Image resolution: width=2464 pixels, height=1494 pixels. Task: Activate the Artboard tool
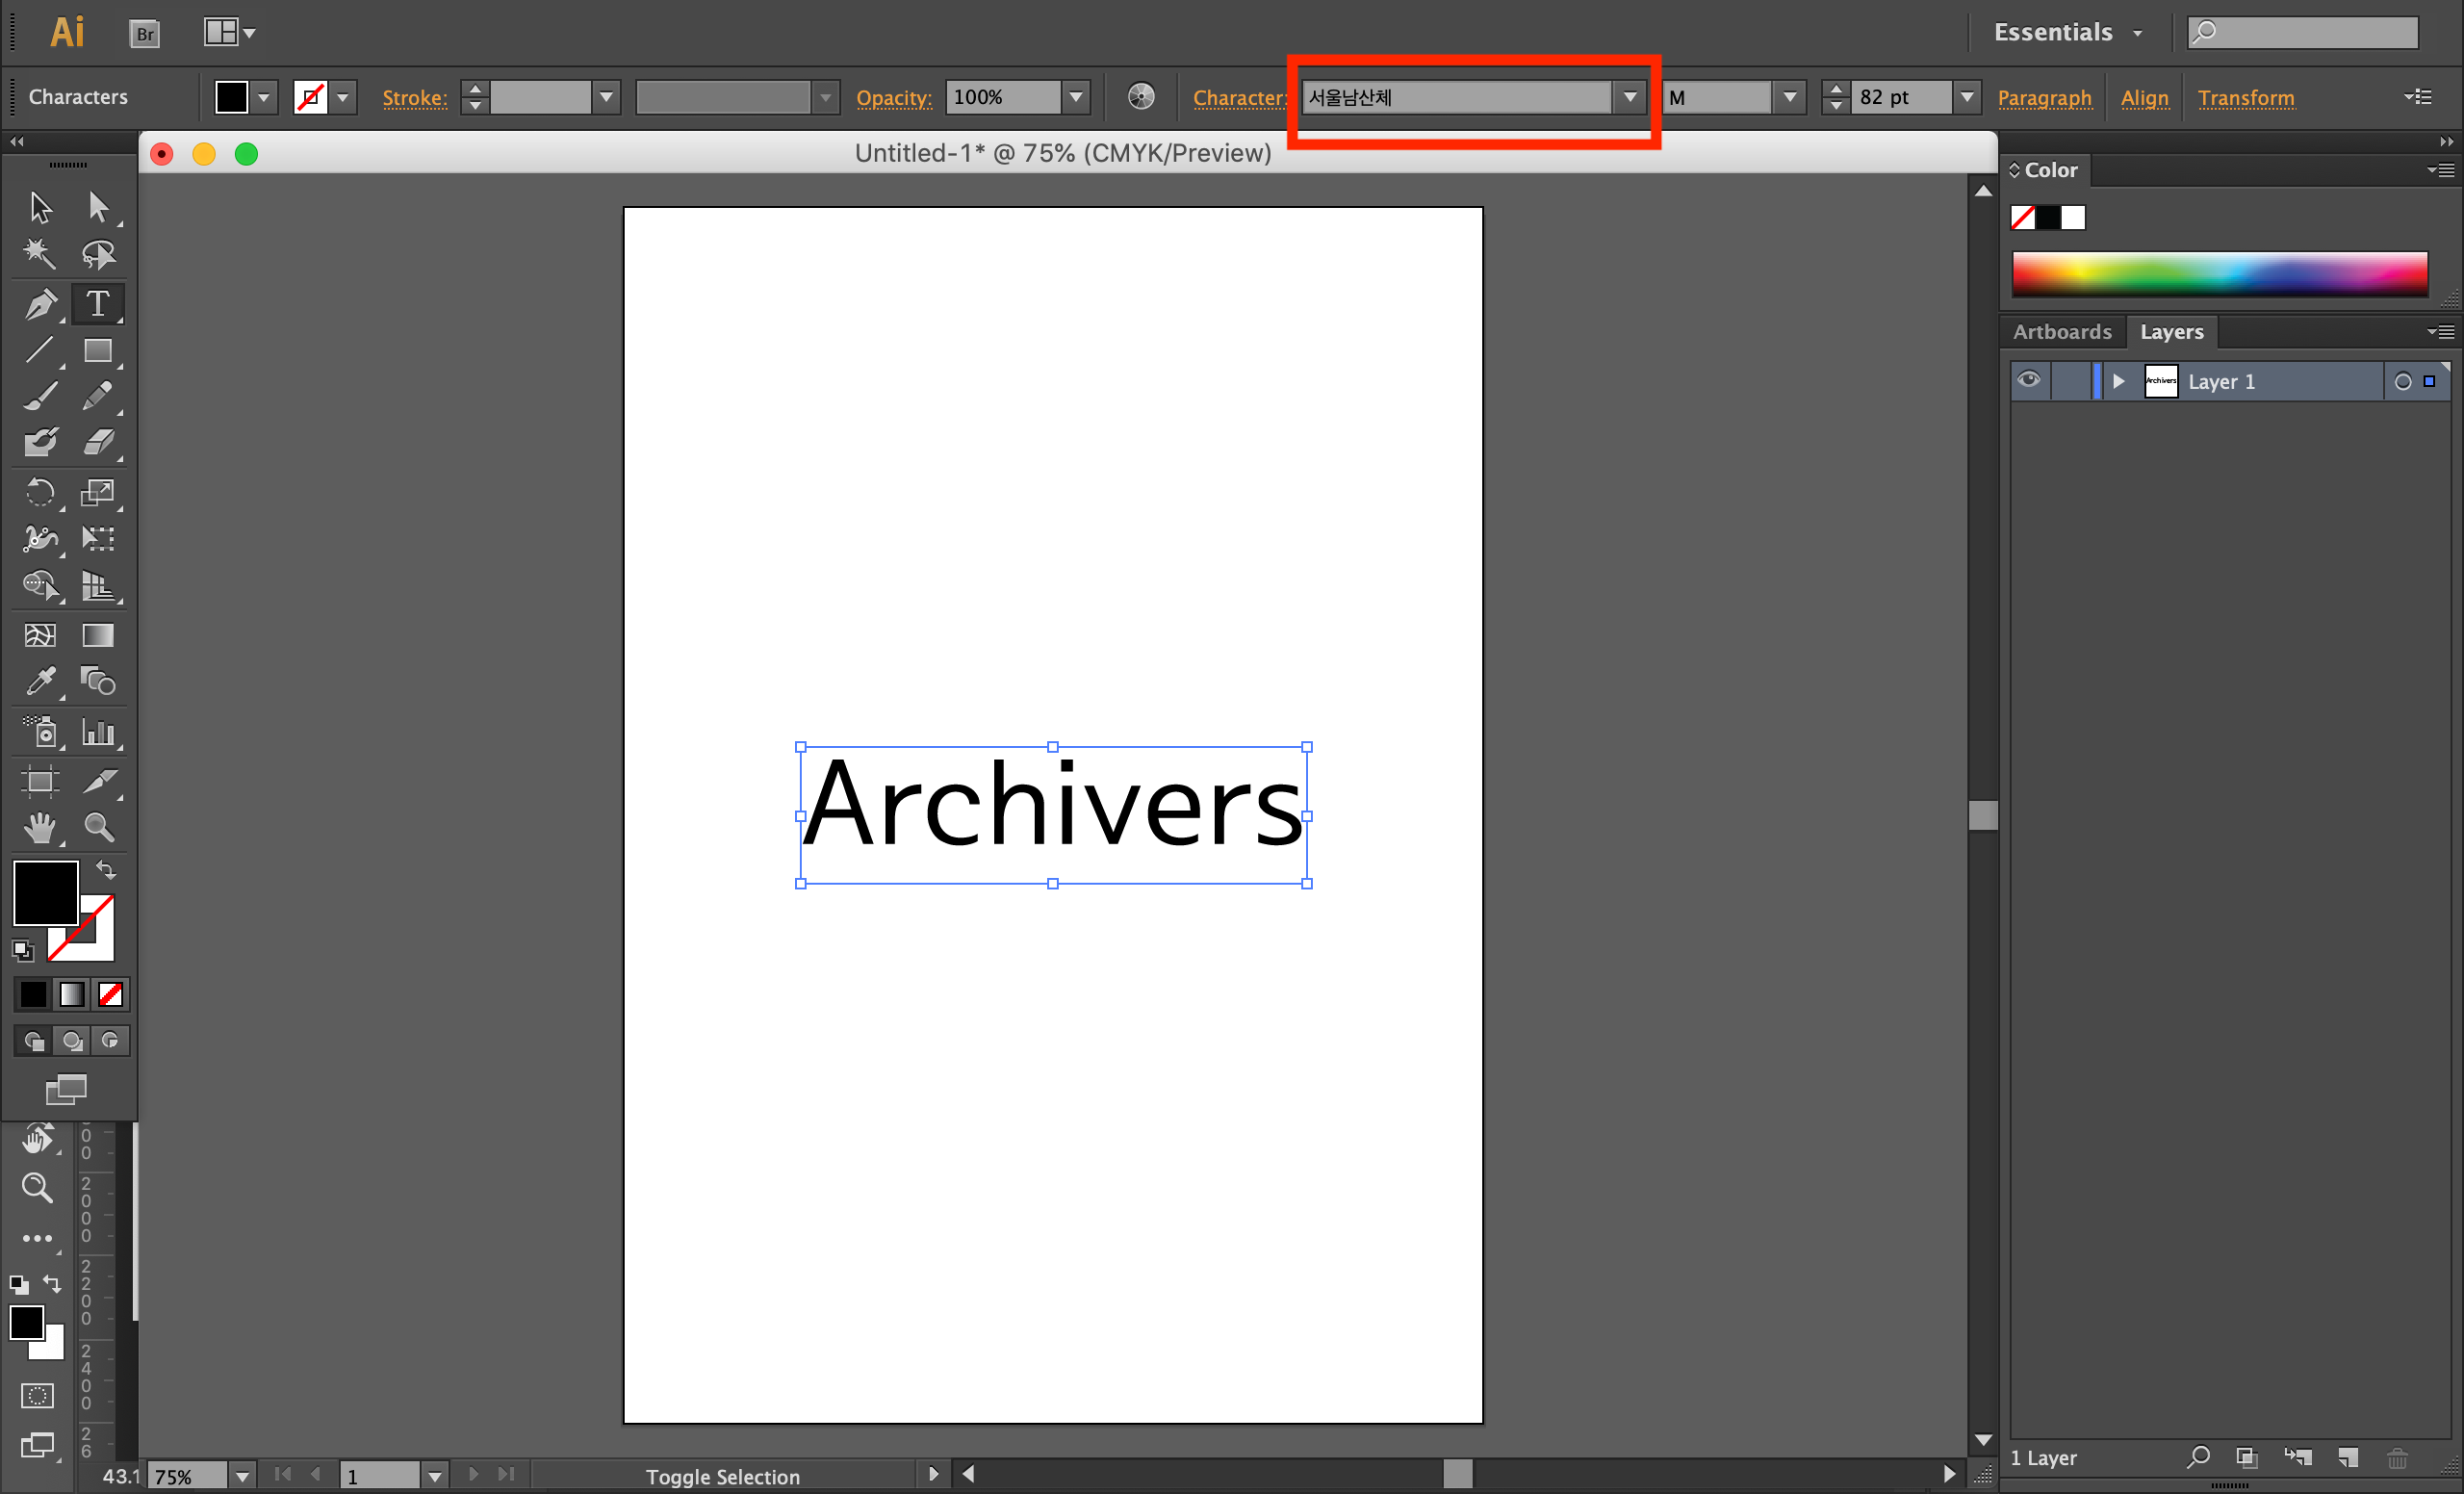40,781
